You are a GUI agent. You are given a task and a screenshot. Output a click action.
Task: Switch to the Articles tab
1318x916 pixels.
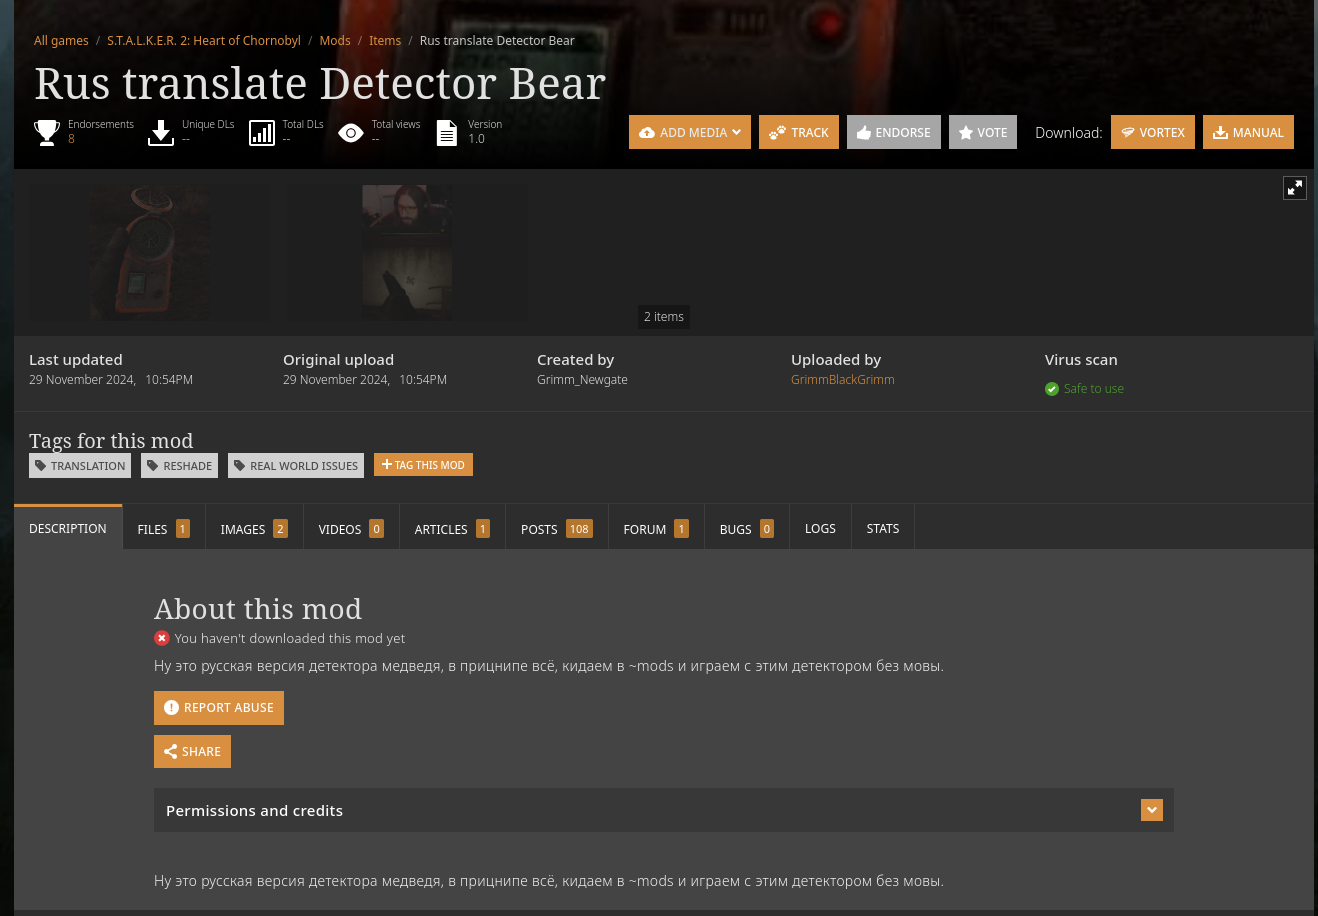(452, 529)
